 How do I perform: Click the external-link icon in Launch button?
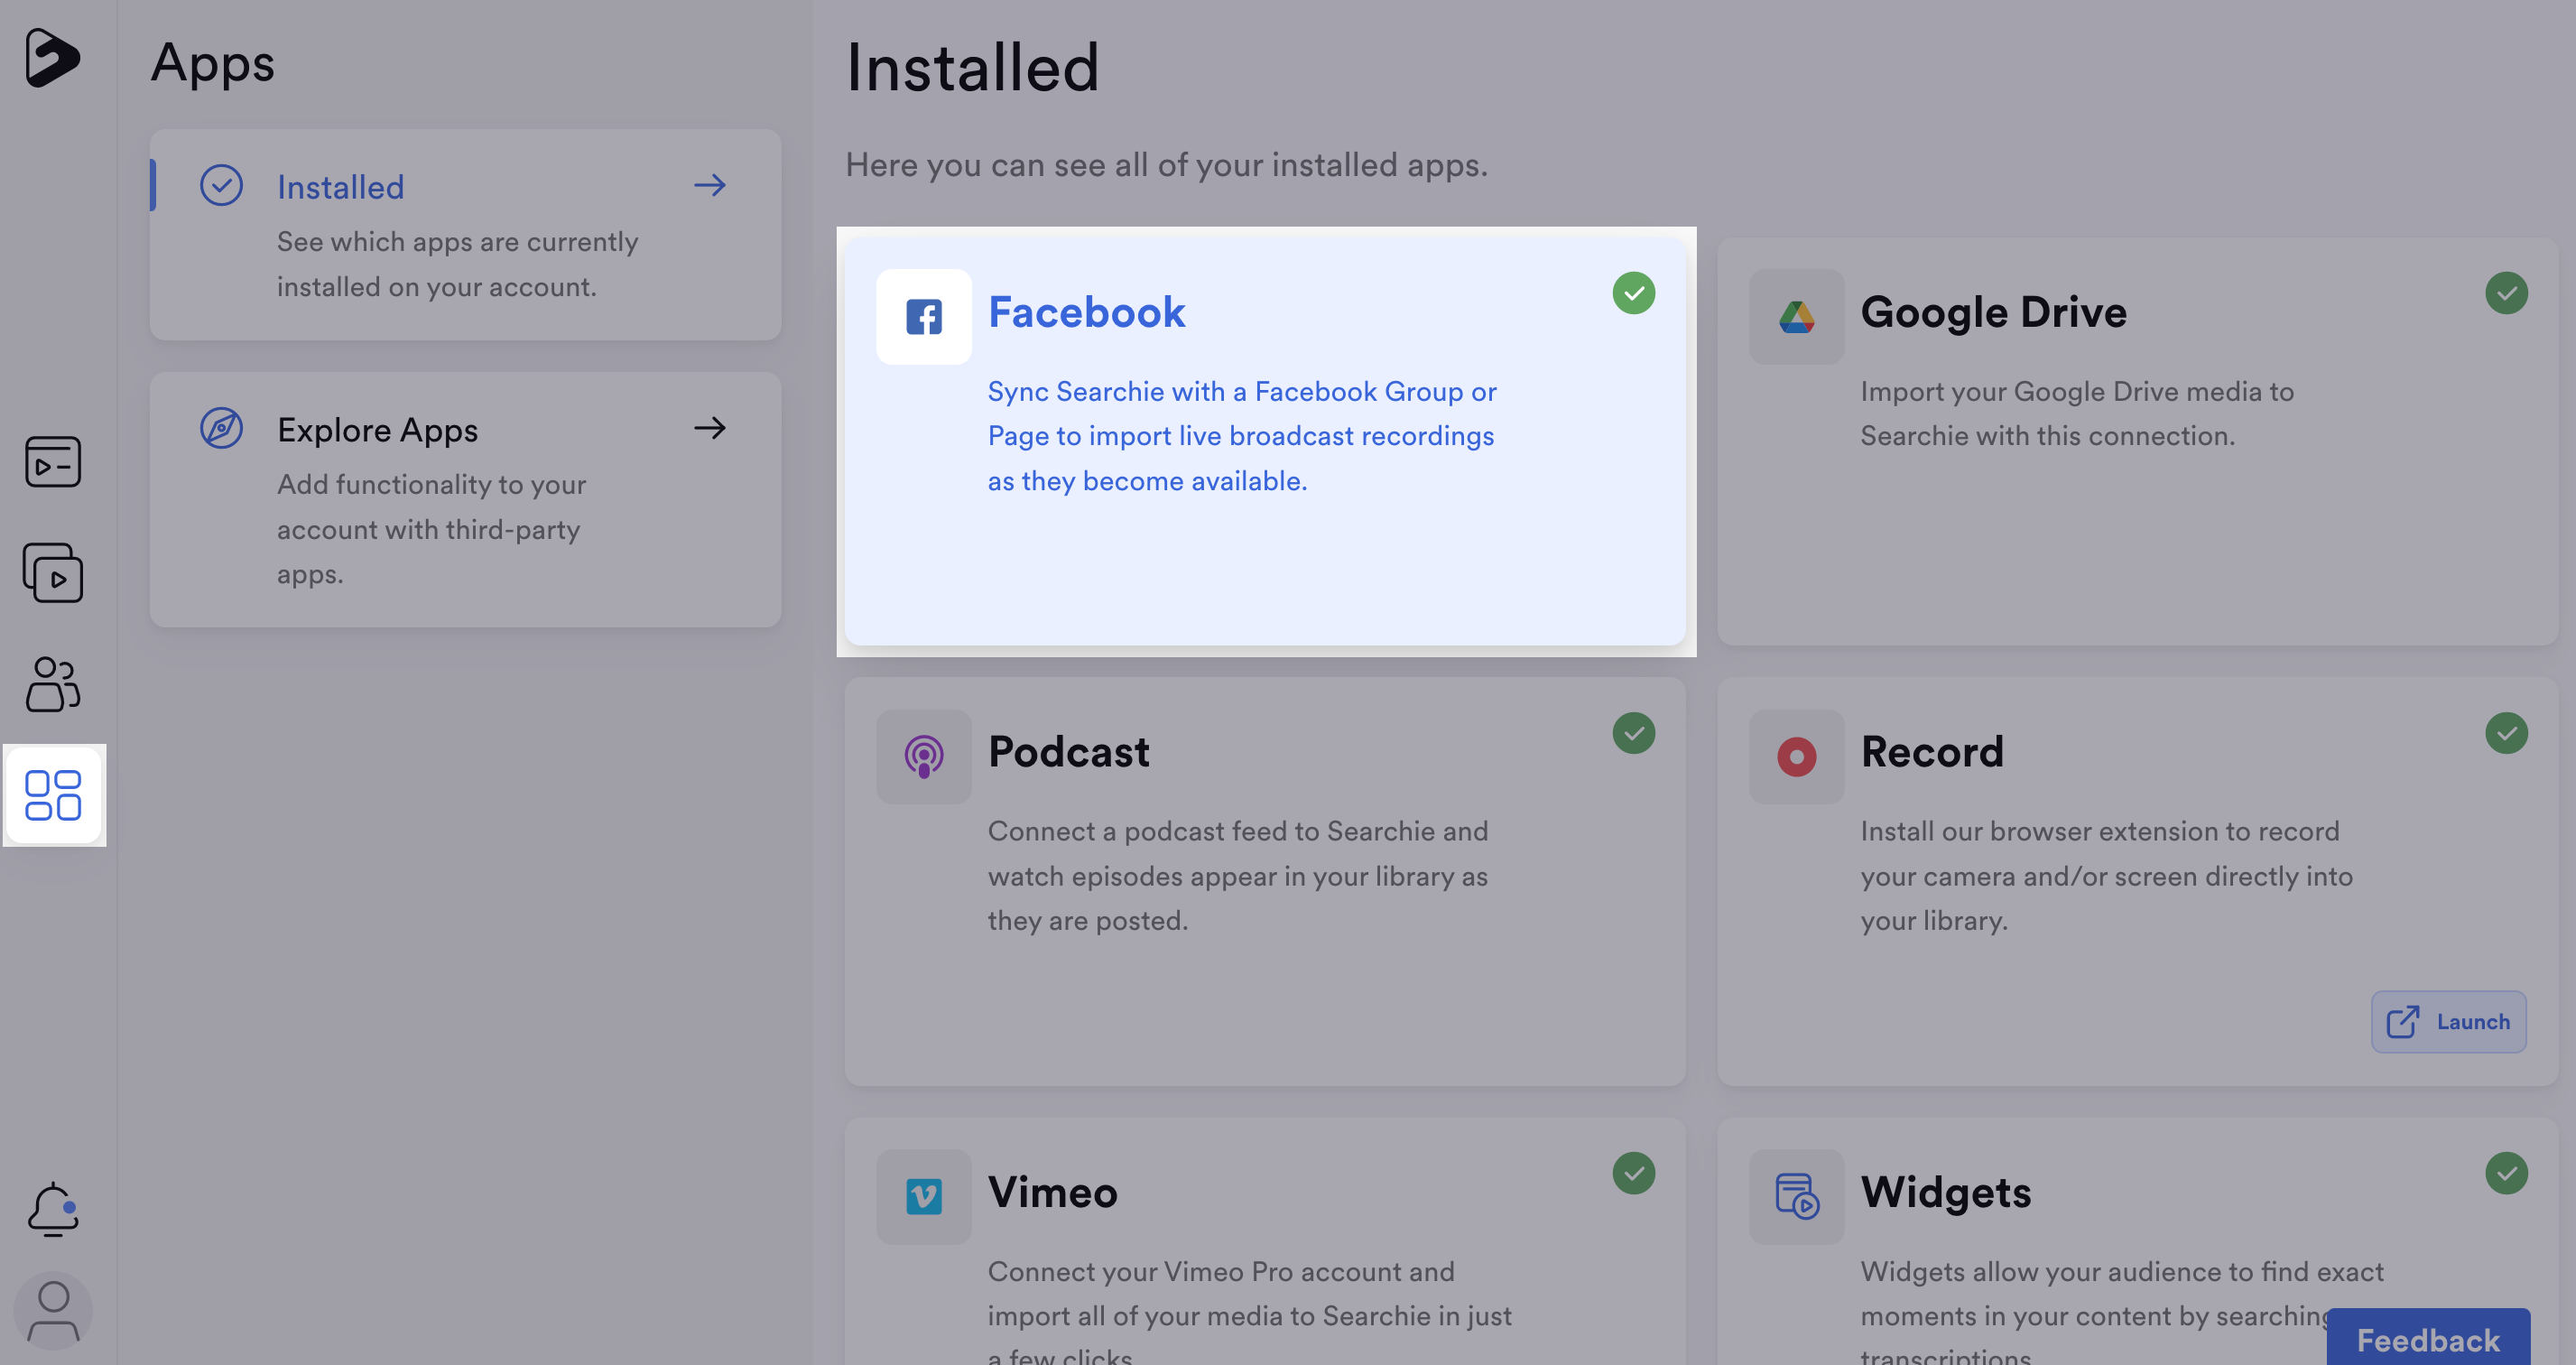pos(2403,1022)
